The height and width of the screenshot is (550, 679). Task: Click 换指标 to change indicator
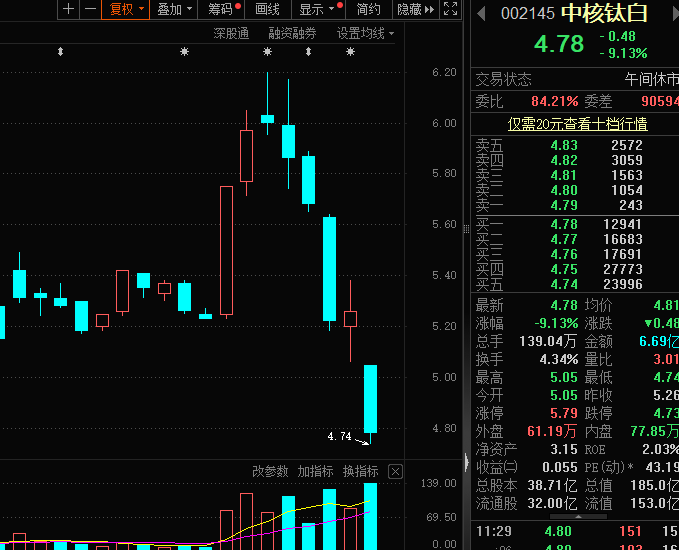(x=360, y=471)
